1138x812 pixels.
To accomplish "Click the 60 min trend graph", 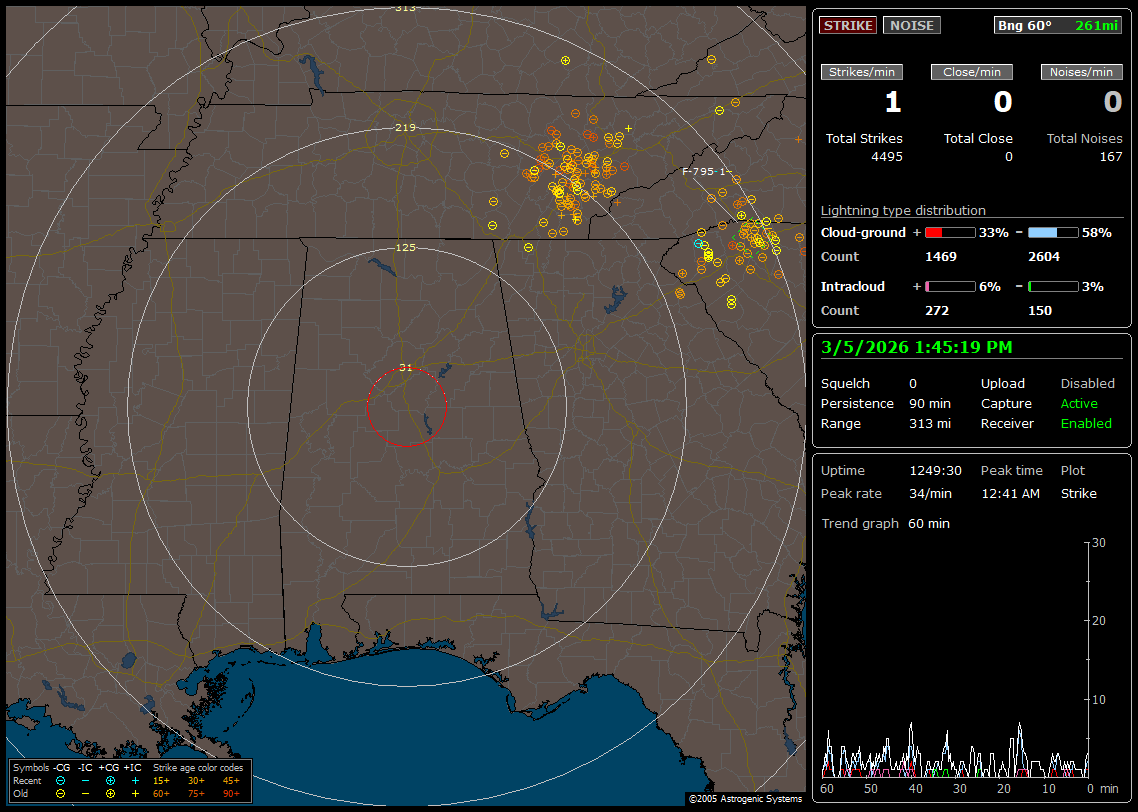I will click(957, 660).
